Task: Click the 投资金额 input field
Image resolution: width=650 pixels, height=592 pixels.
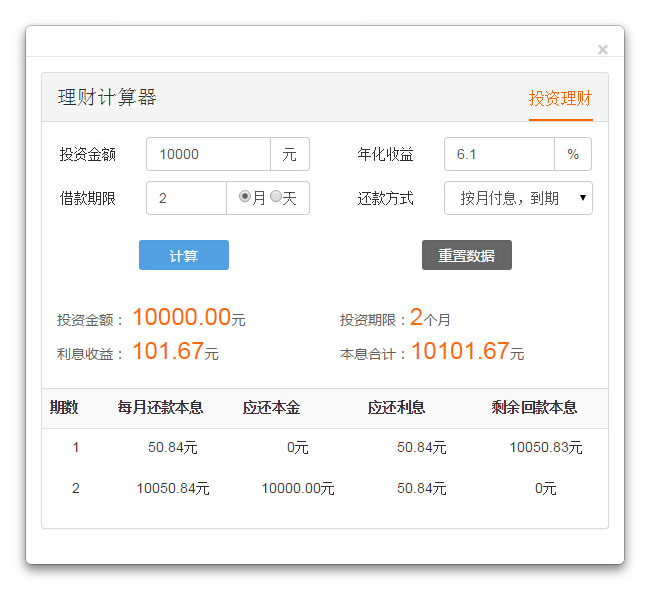Action: (x=208, y=154)
